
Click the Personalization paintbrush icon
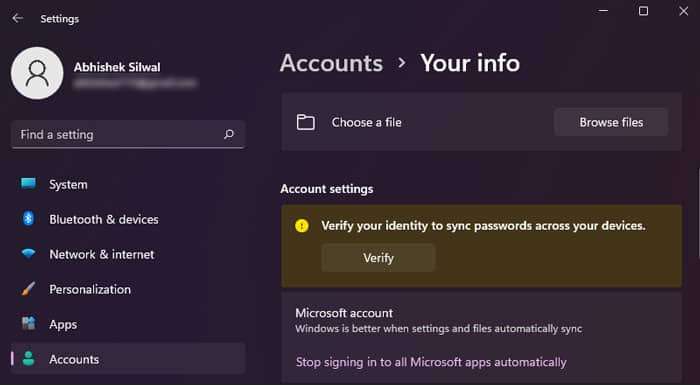(29, 289)
